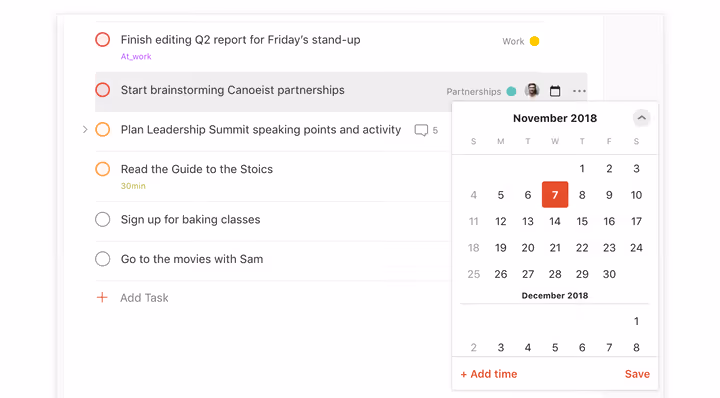
Task: Mark Plan Leadership Summit task complete
Action: click(x=102, y=129)
